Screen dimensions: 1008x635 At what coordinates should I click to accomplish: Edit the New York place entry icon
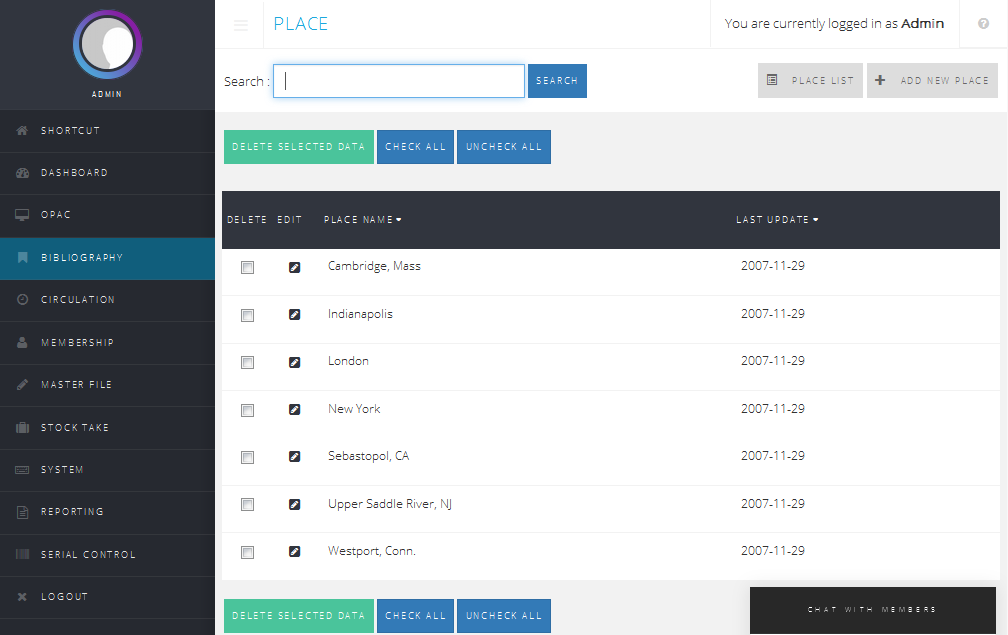(294, 410)
